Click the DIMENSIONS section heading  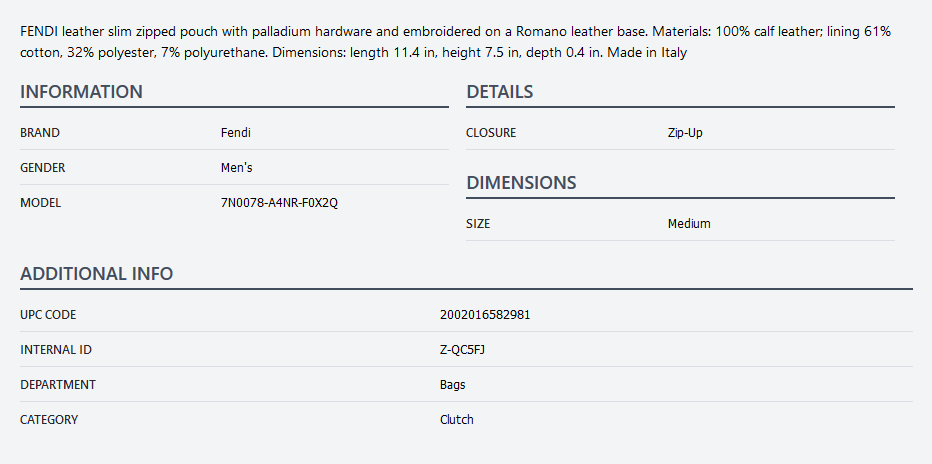click(x=521, y=183)
